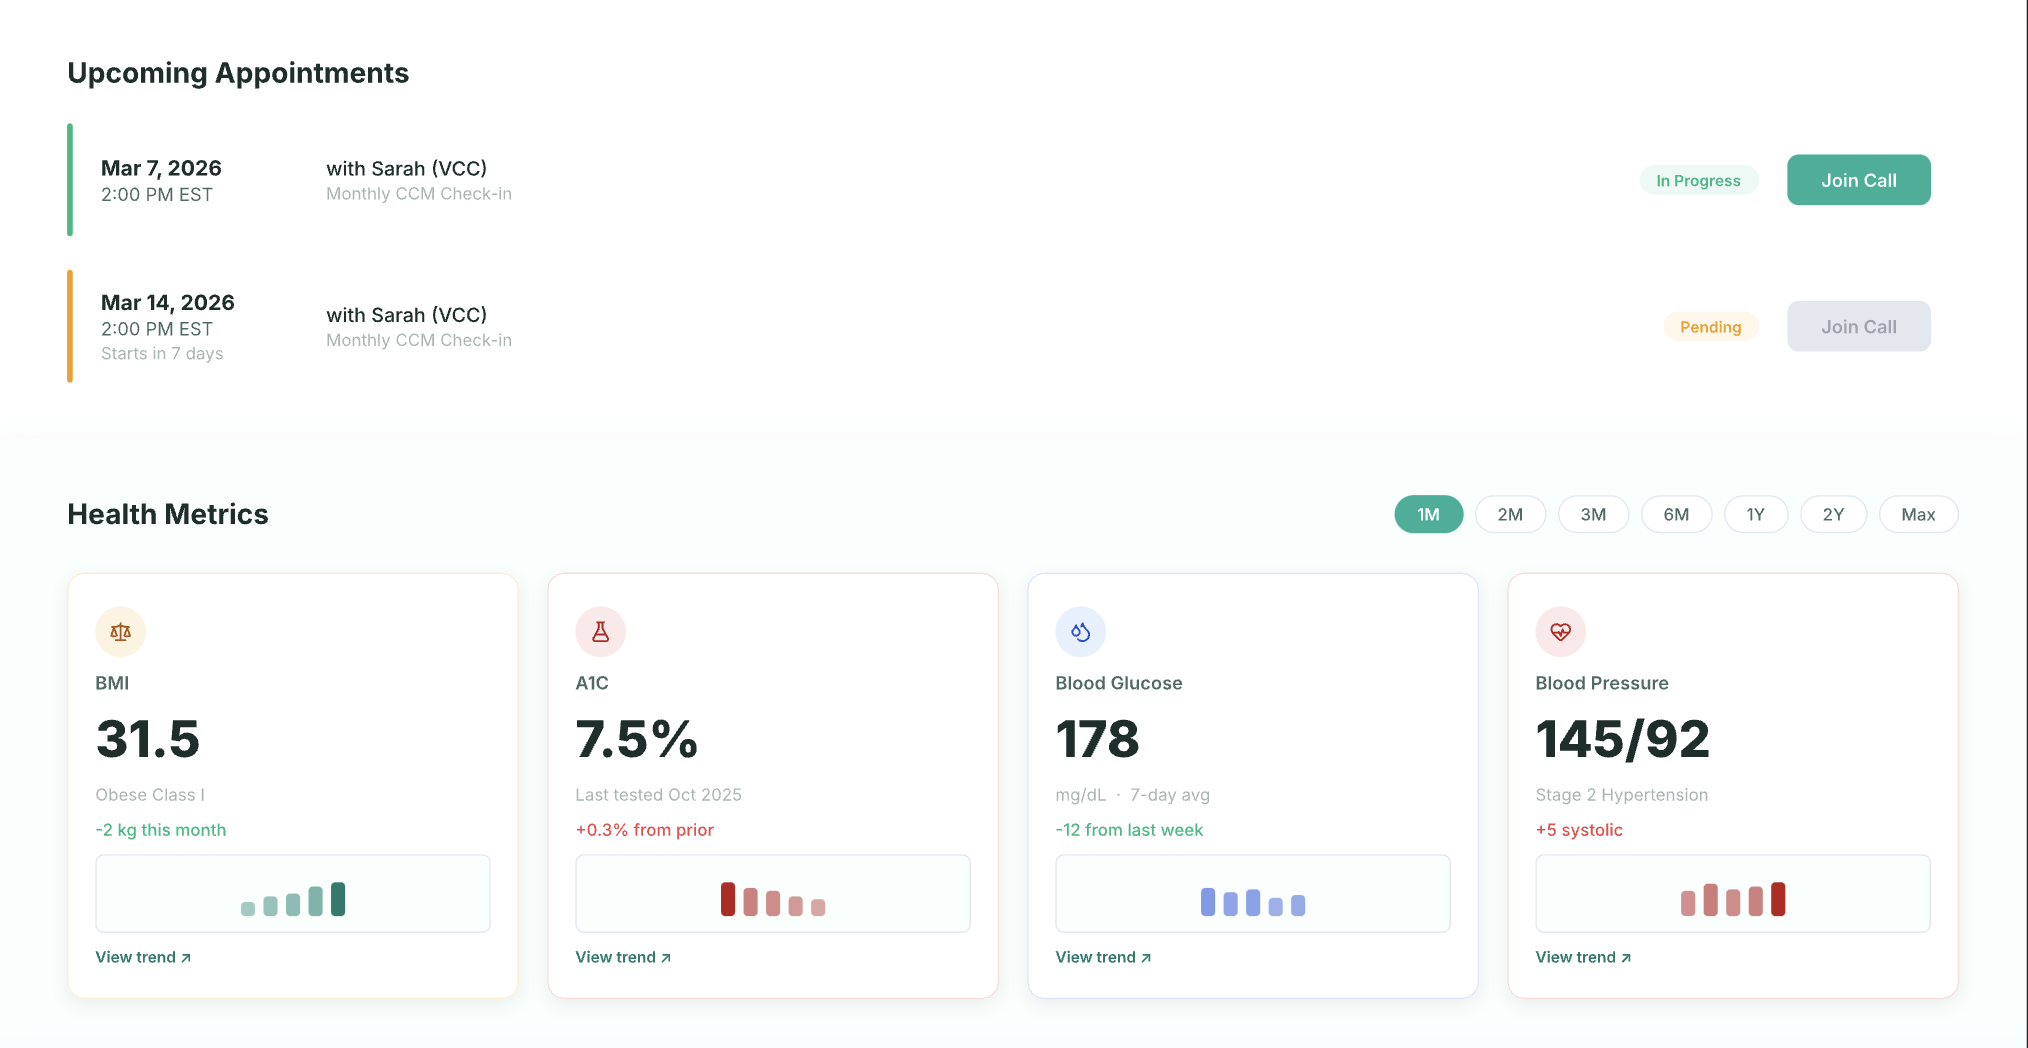
Task: Switch to the Max time range
Action: tap(1918, 514)
